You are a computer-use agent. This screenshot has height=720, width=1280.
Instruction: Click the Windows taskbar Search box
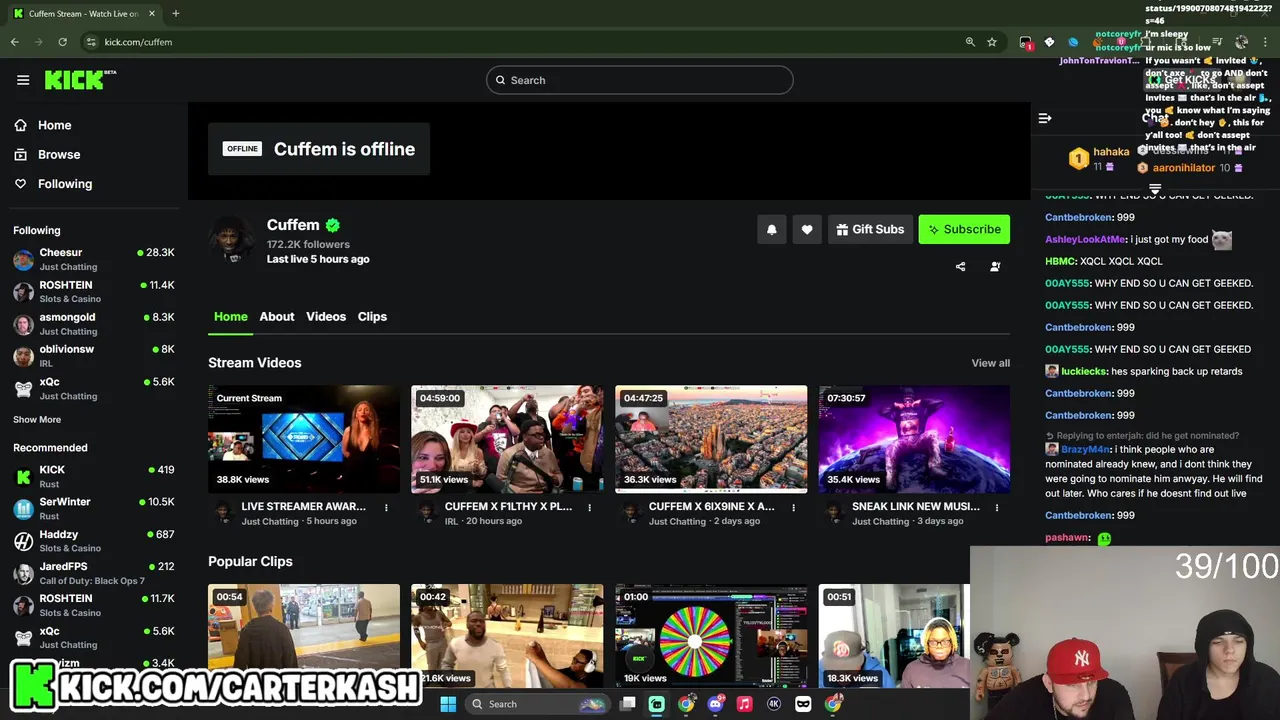(538, 704)
